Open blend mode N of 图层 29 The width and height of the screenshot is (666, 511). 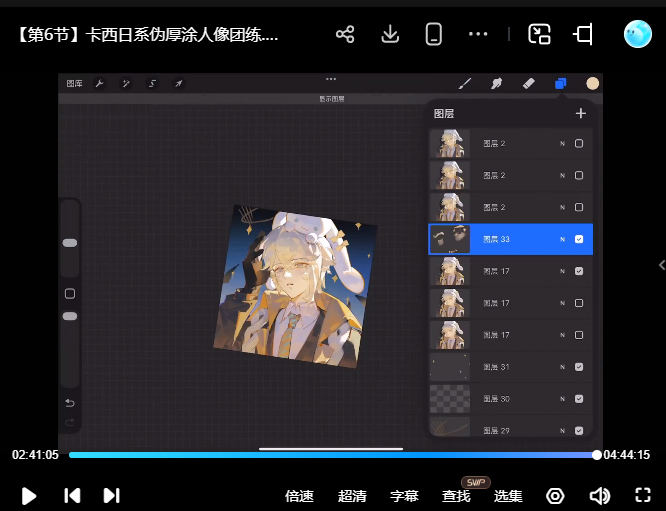tap(562, 431)
